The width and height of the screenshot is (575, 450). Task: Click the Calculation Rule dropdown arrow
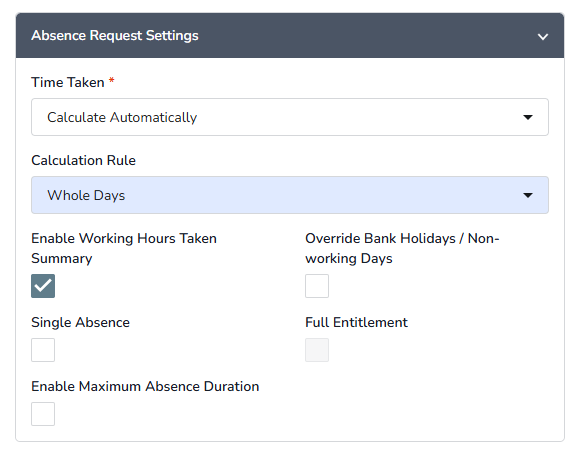(x=528, y=195)
